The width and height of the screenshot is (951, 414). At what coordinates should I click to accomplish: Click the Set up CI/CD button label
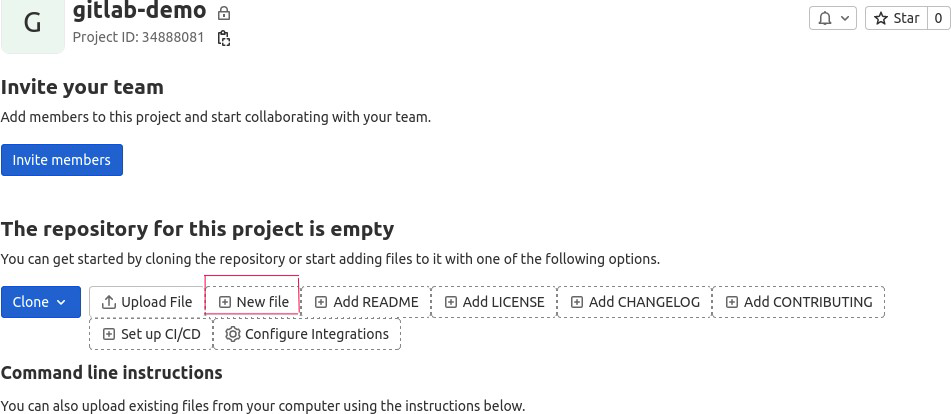point(161,334)
